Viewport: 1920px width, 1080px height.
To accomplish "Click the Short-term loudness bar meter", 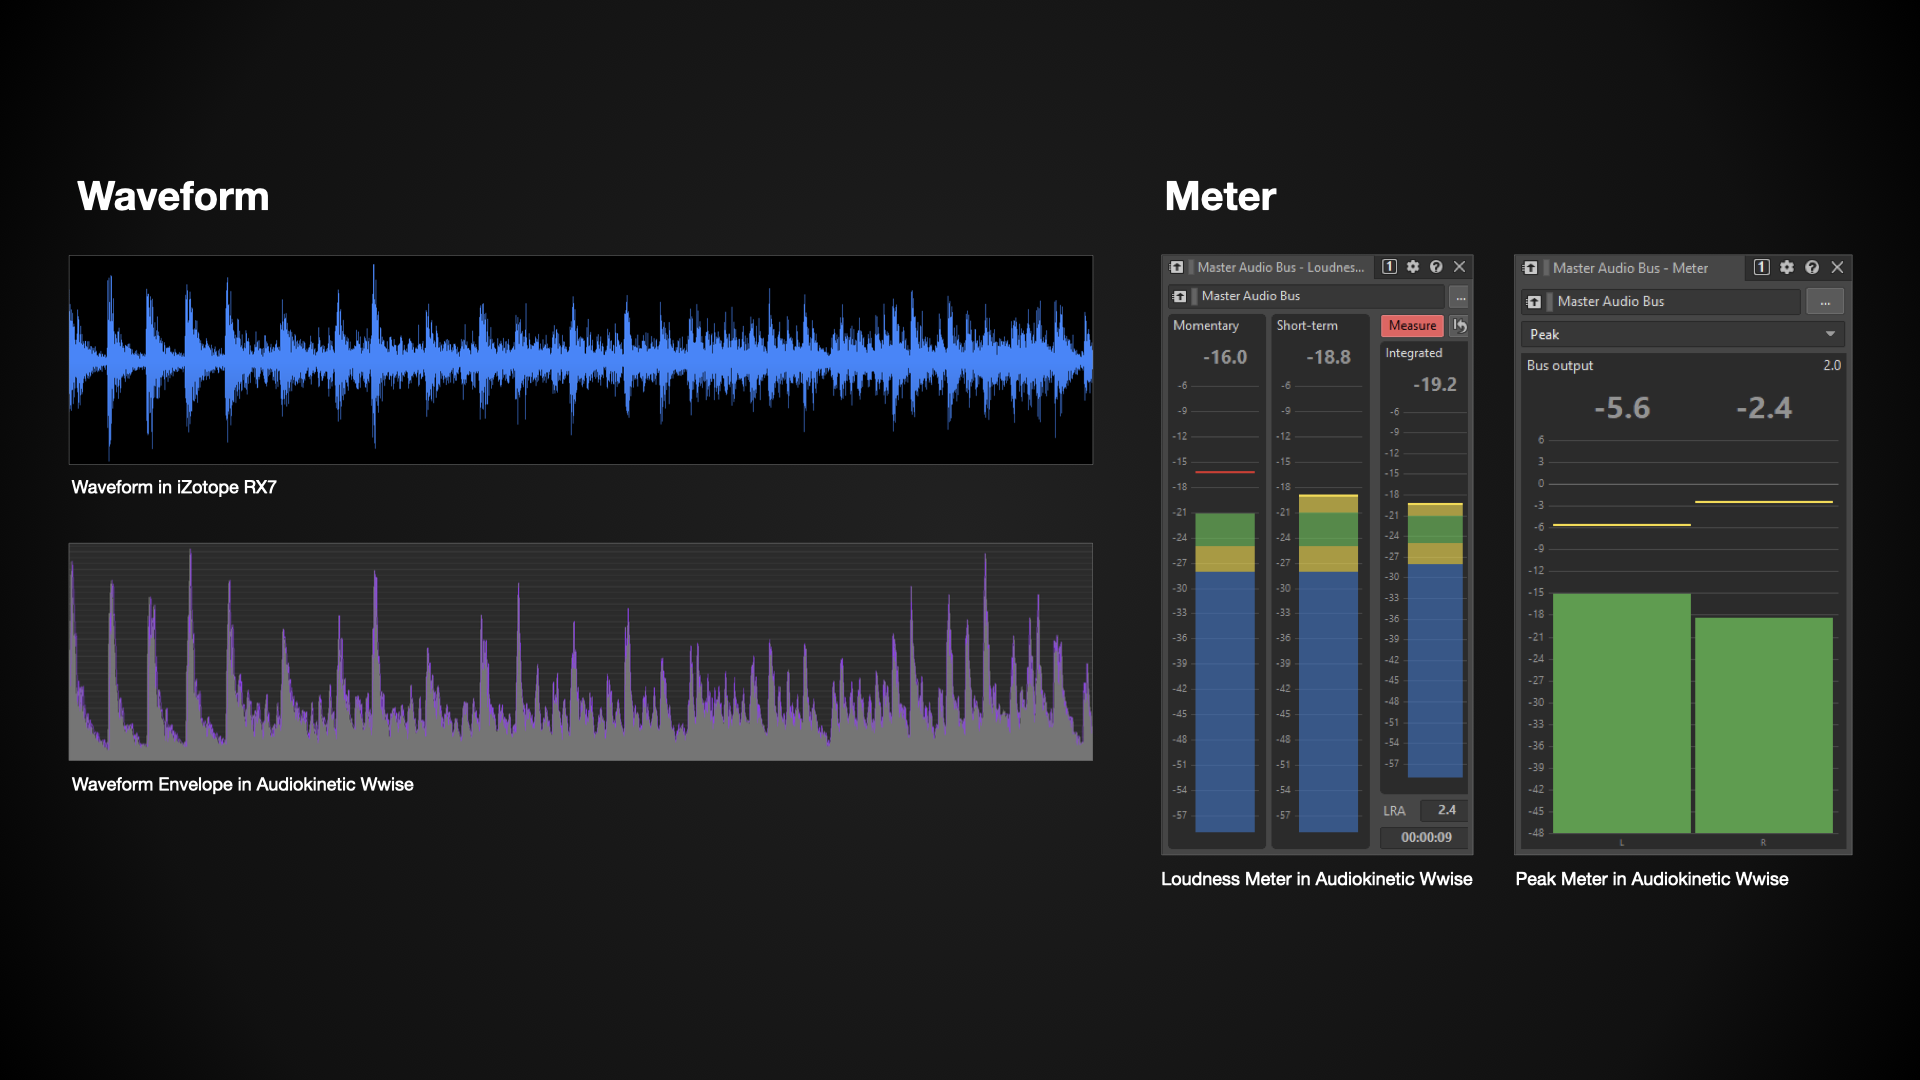I will 1328,663.
